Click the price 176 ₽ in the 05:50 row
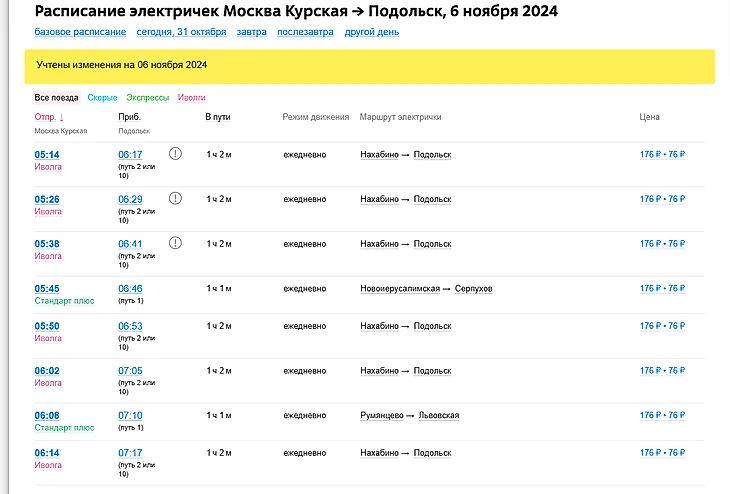 (x=650, y=326)
